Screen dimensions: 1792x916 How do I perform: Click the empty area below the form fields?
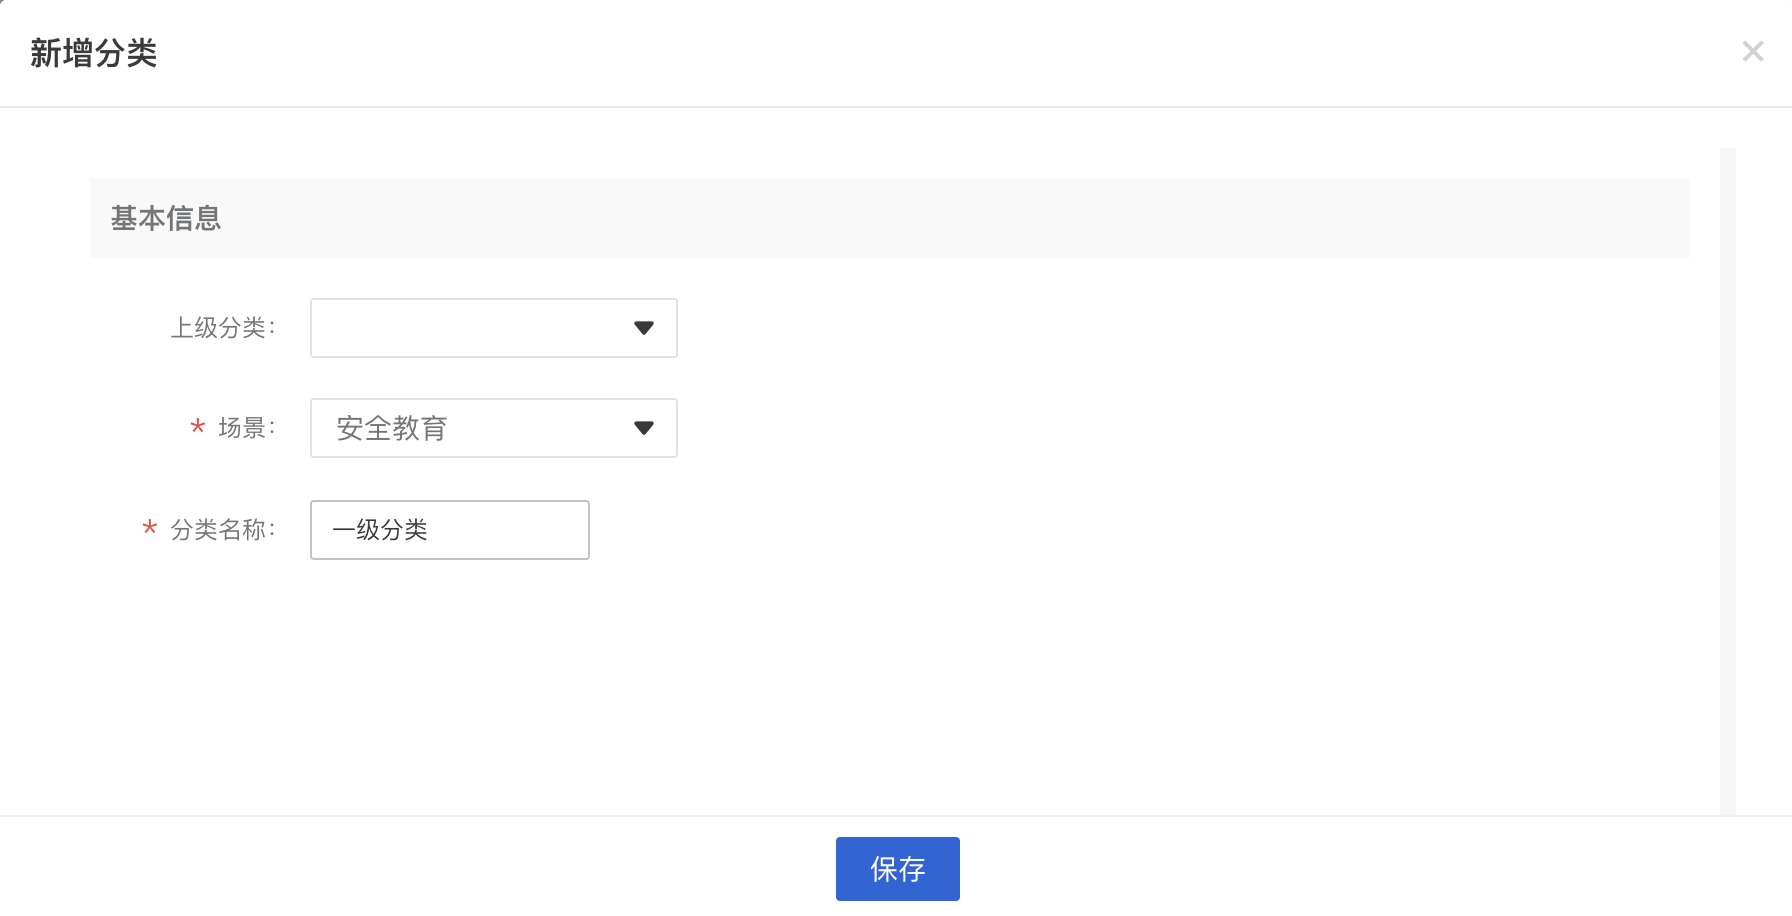(890, 690)
